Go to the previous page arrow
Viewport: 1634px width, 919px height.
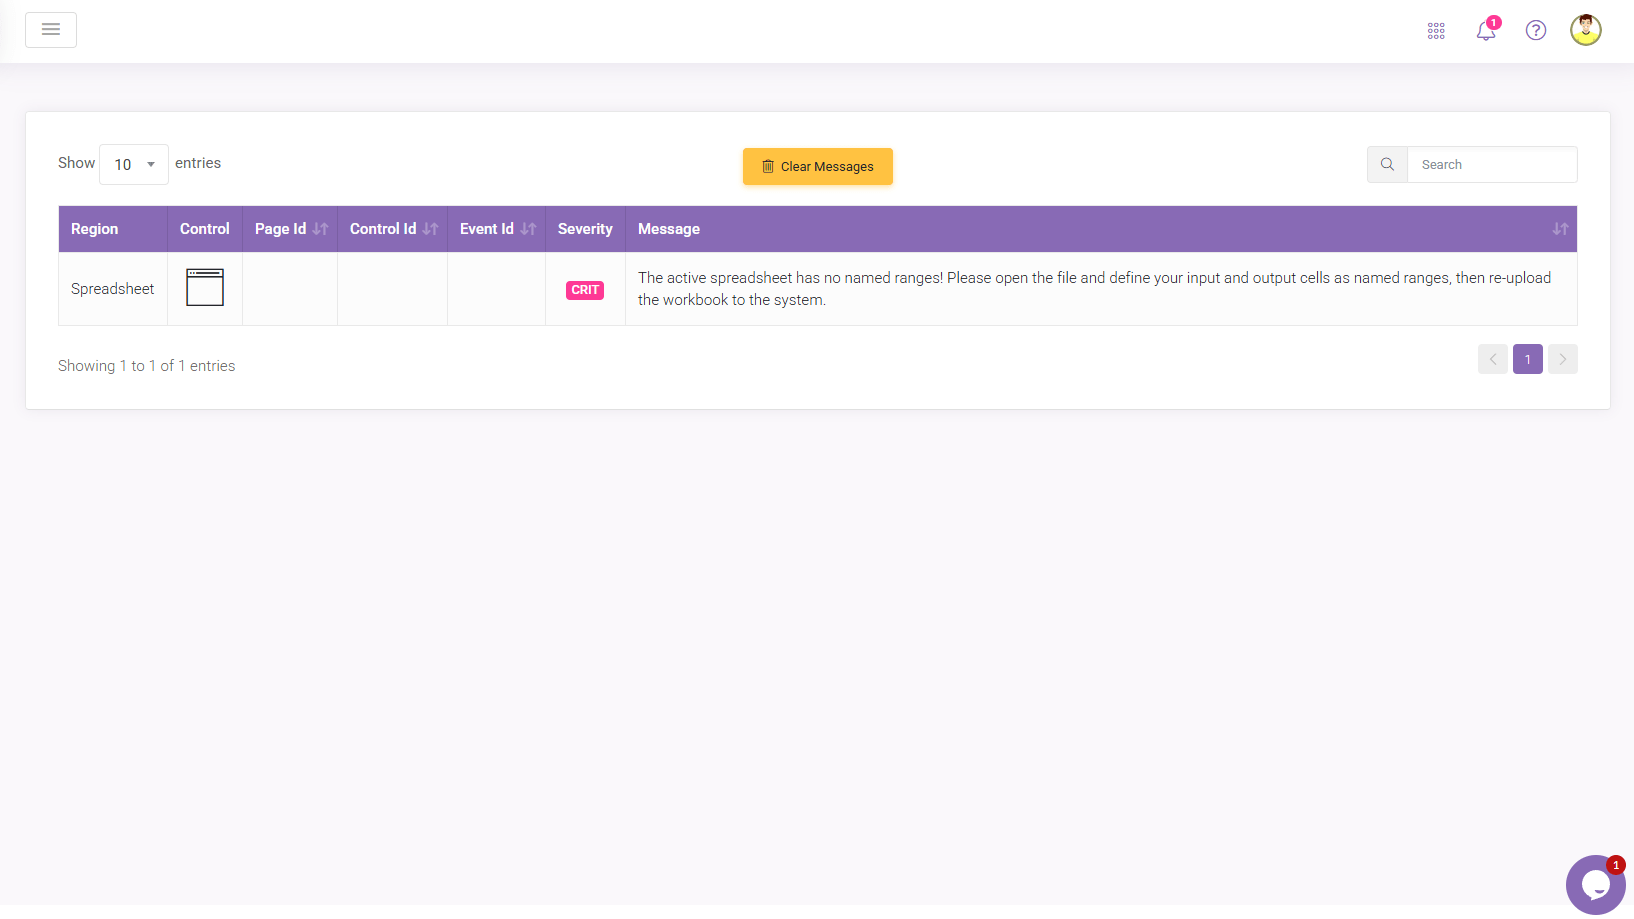click(1492, 360)
